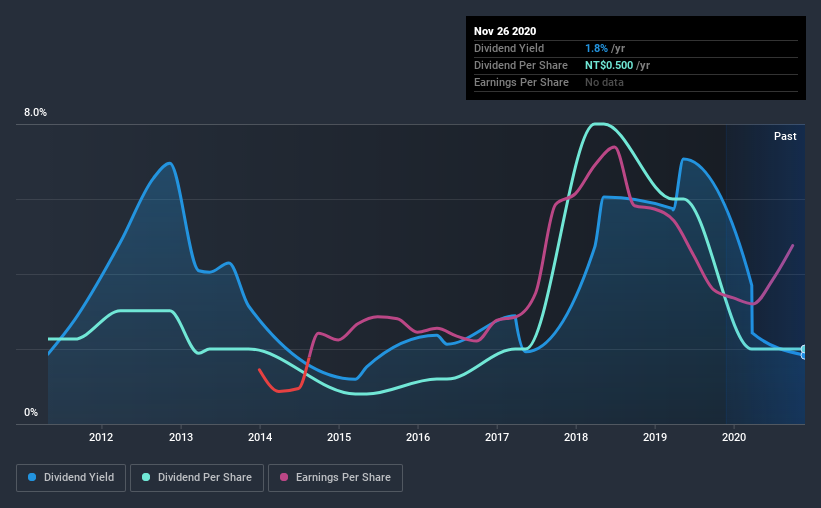The image size is (821, 508).
Task: Click the No data earnings value
Action: click(604, 82)
